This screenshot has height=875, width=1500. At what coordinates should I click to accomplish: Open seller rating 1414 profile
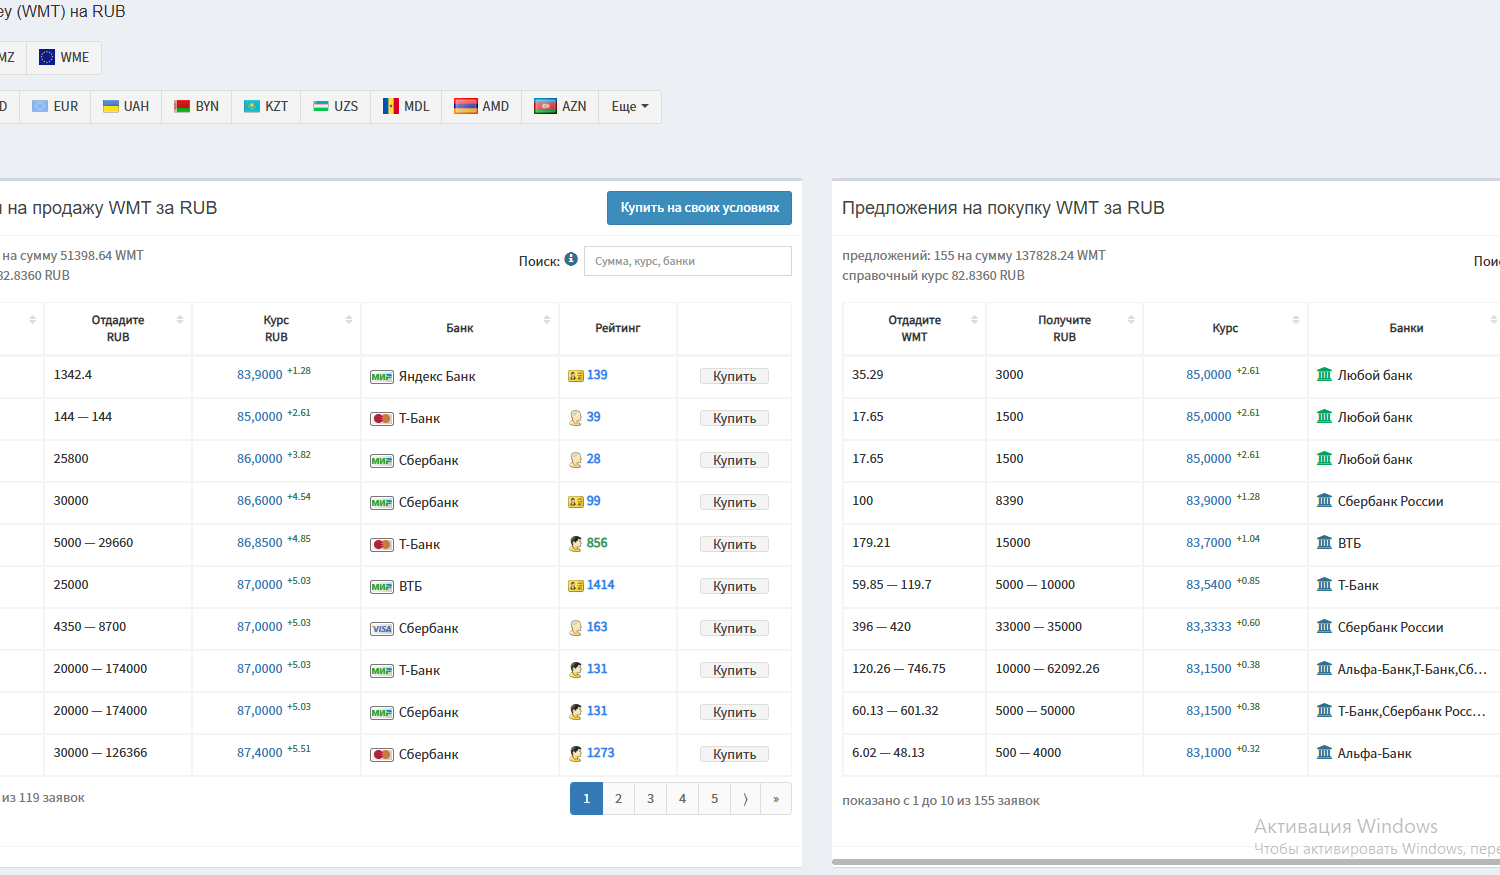pyautogui.click(x=601, y=585)
